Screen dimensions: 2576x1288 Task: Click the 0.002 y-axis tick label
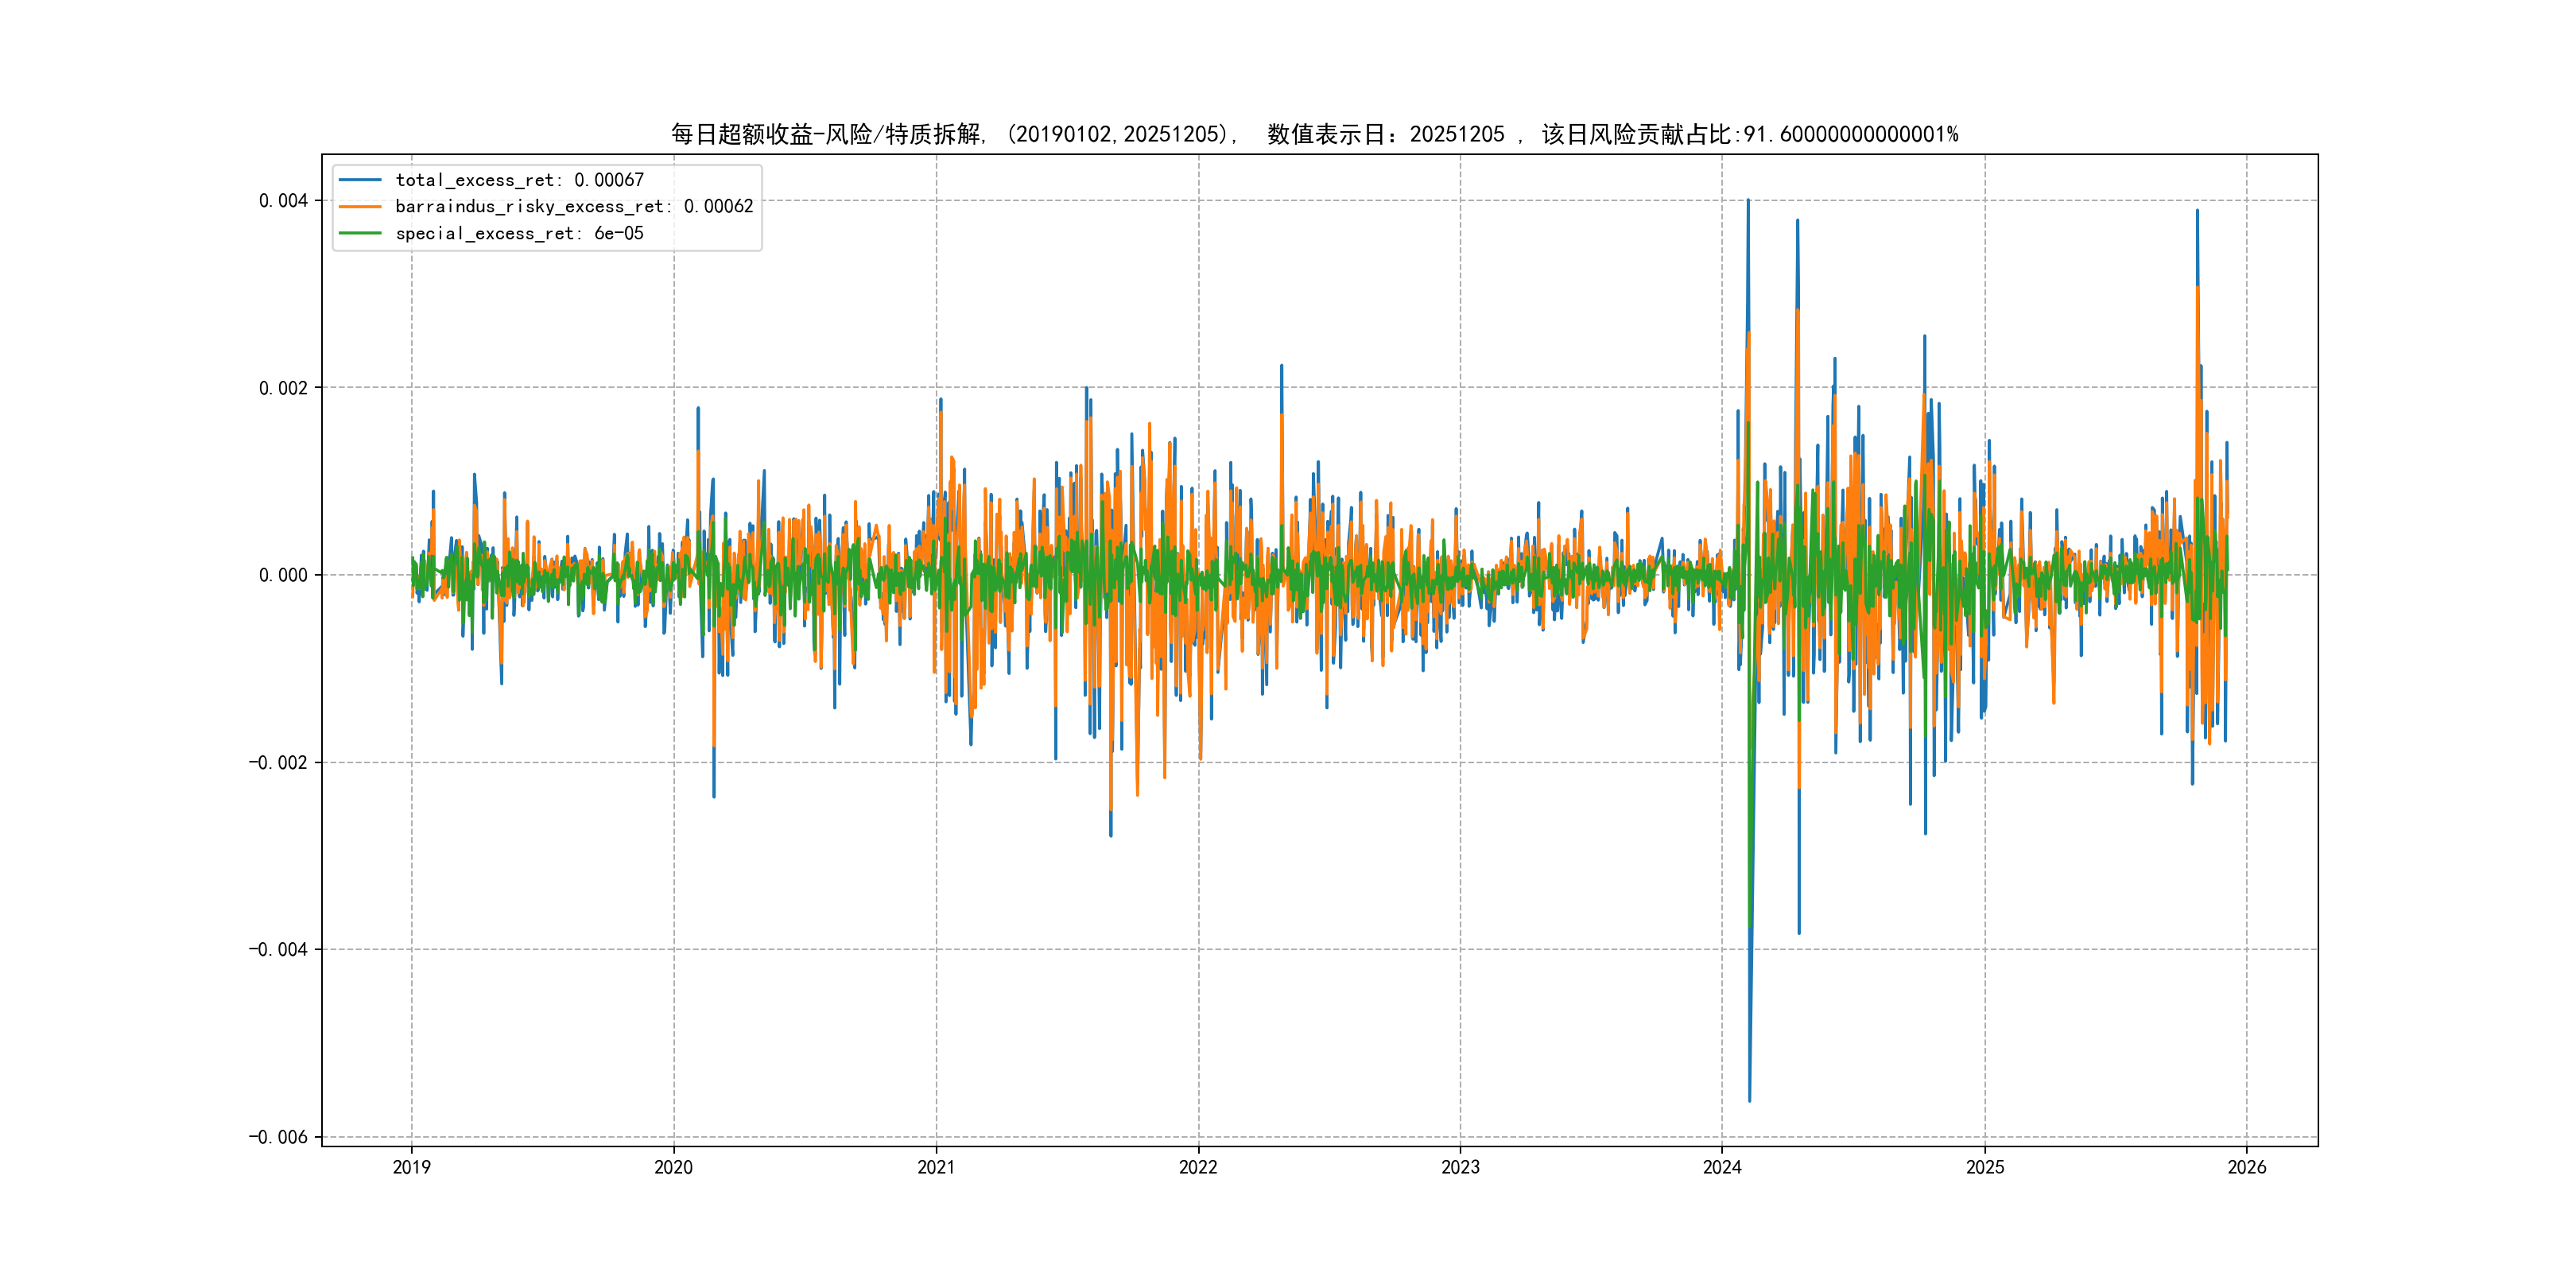click(283, 388)
